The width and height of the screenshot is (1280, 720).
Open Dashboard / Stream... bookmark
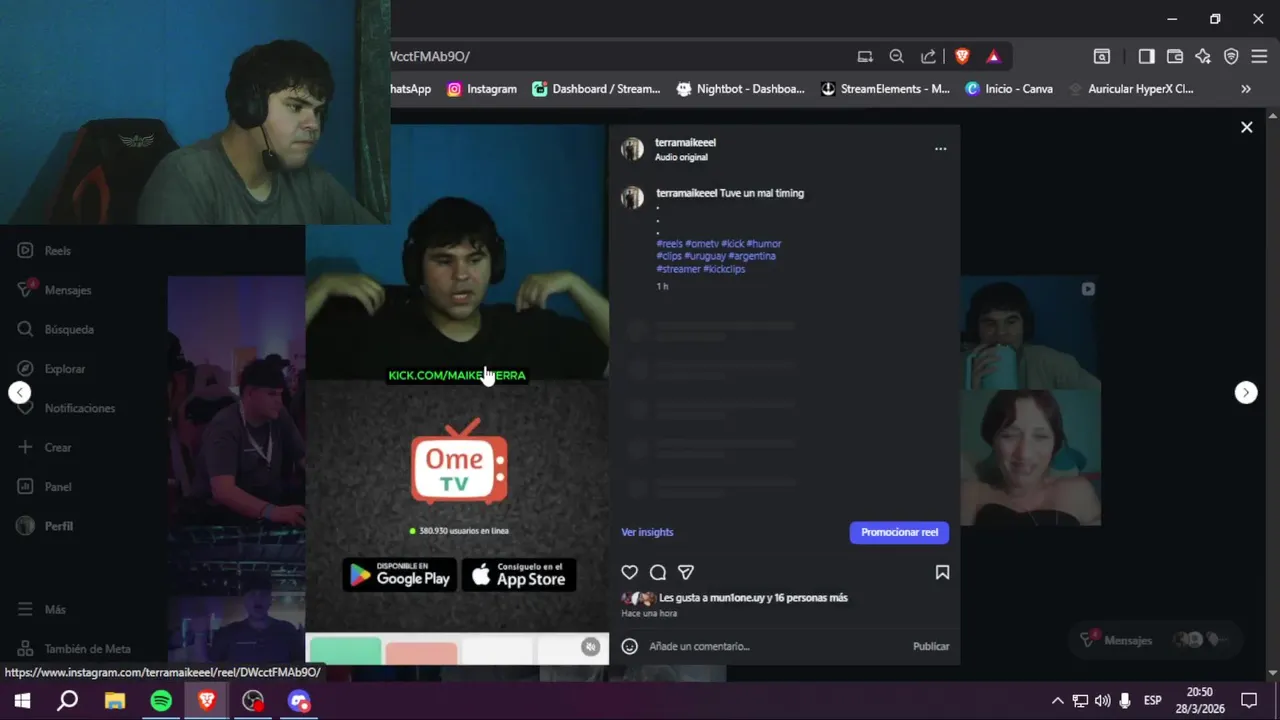tap(596, 89)
